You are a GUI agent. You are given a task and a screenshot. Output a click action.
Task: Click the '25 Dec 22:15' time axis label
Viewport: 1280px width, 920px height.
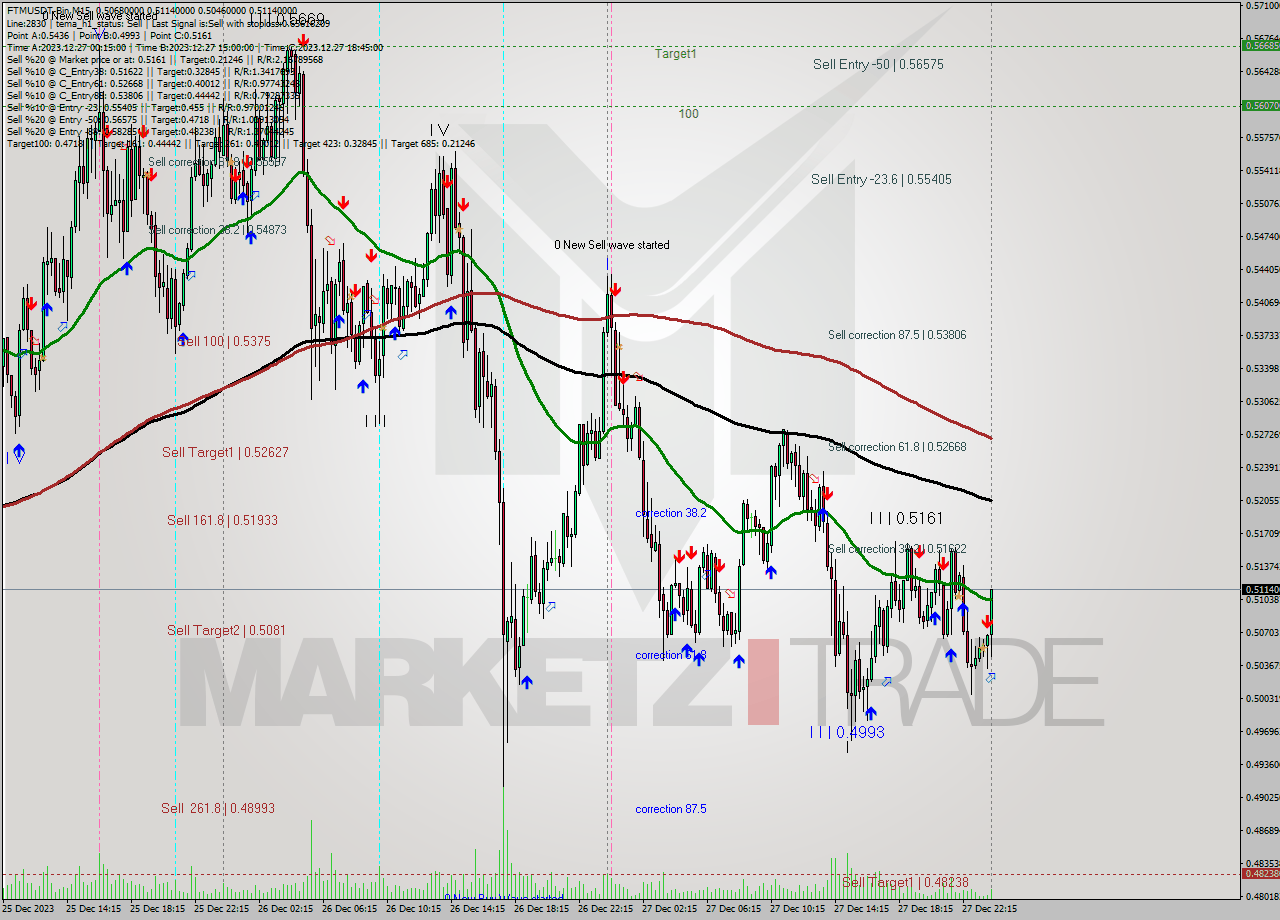tap(222, 909)
